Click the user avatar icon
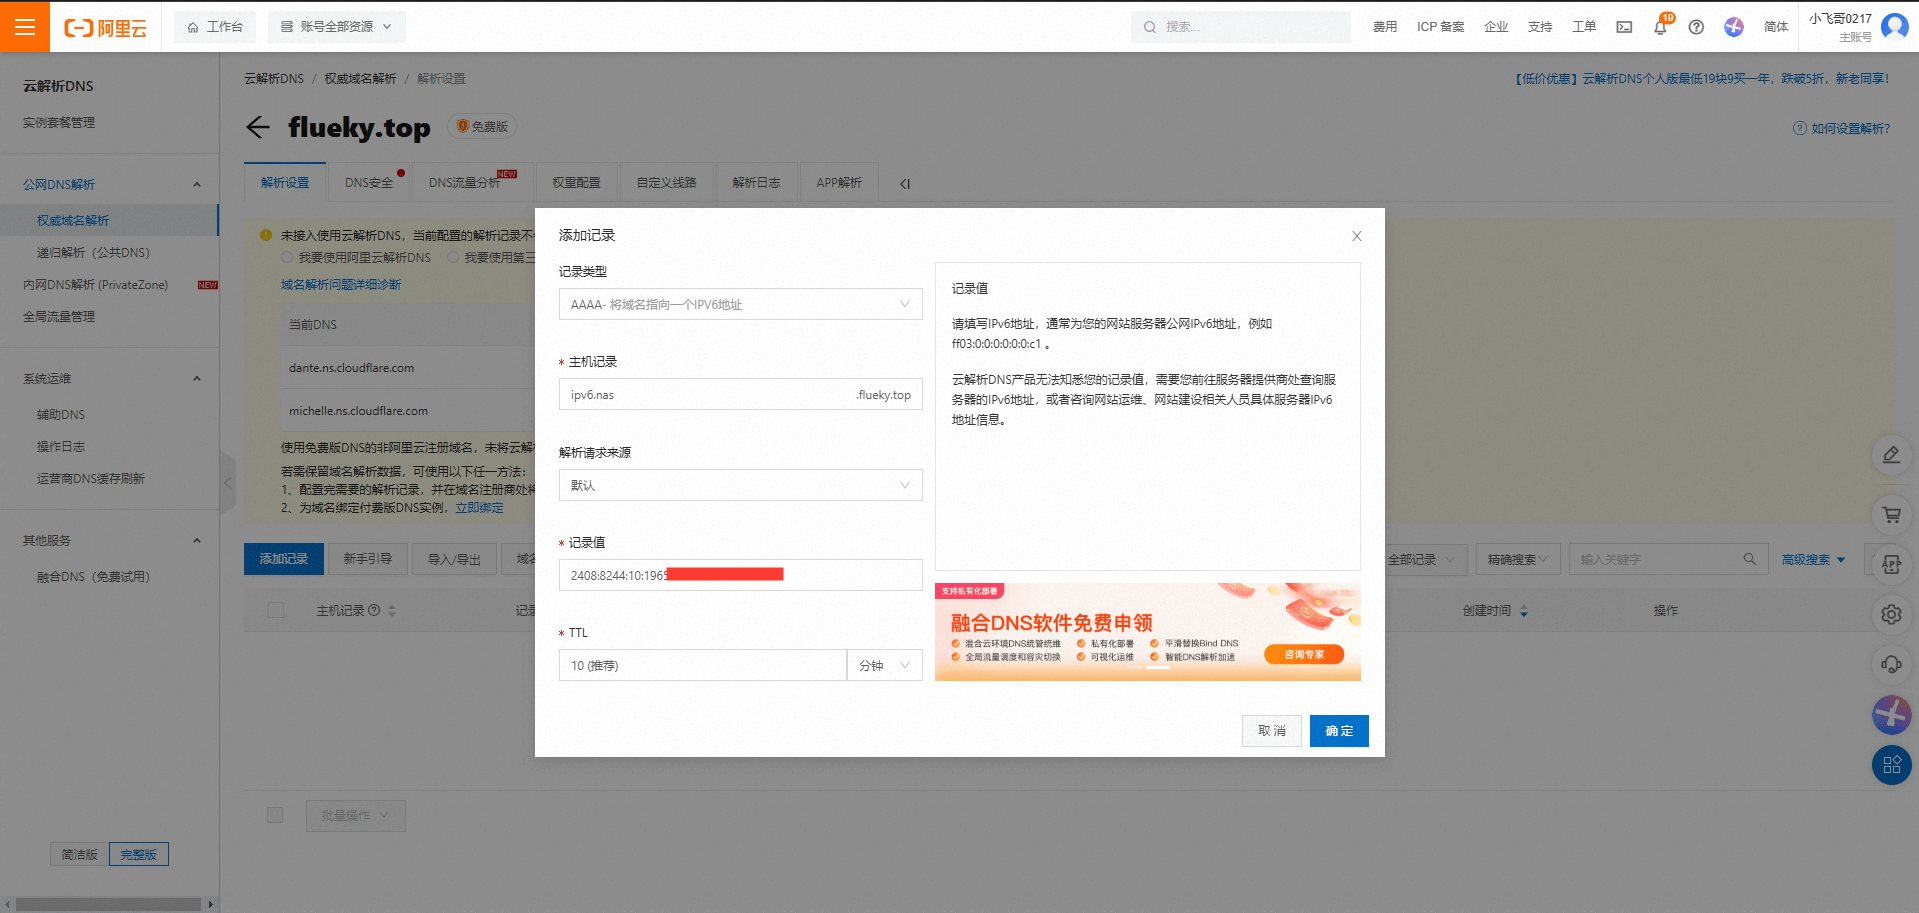 click(1894, 26)
